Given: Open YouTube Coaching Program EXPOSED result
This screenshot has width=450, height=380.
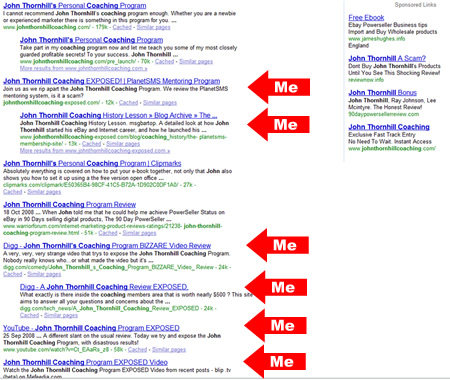Looking at the screenshot, I should (91, 328).
